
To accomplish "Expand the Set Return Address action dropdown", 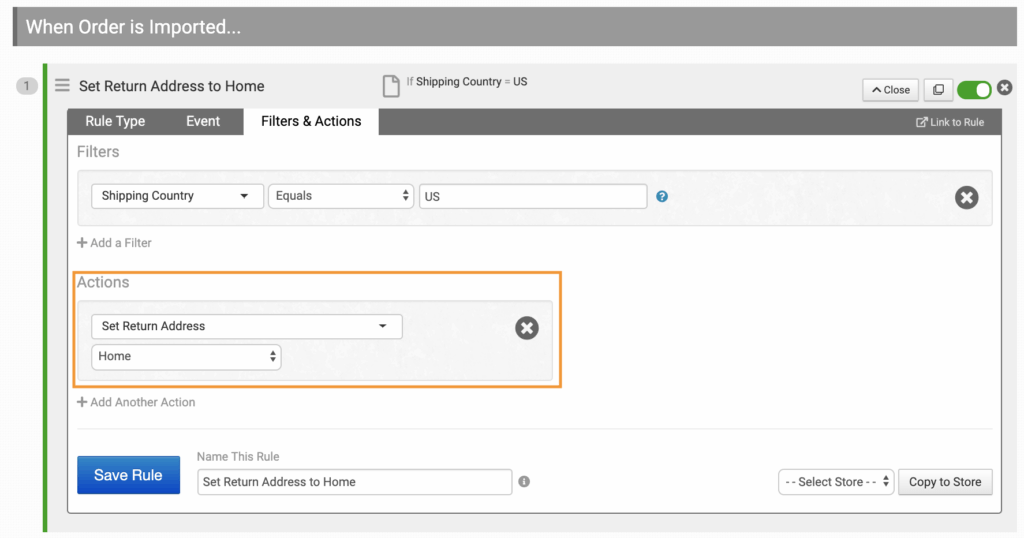I will pyautogui.click(x=246, y=326).
